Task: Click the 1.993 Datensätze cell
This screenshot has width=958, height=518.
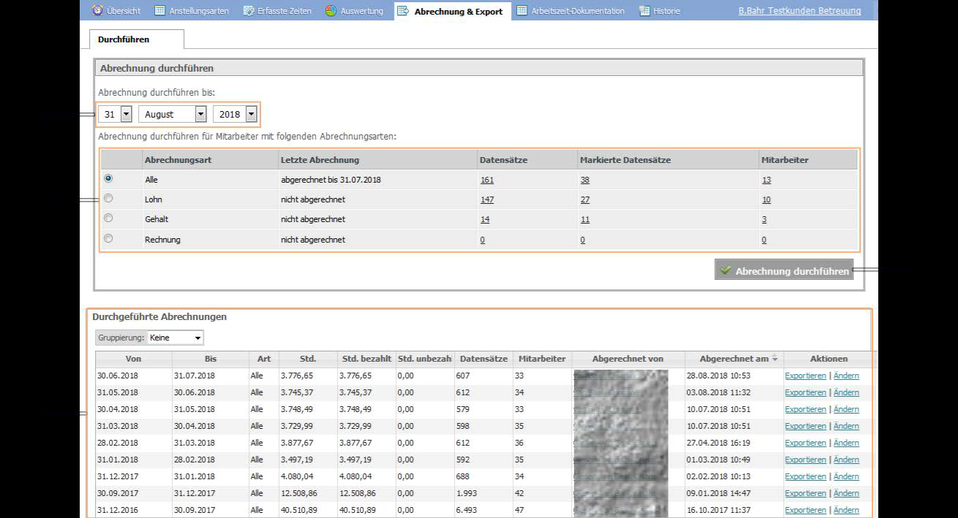Action: 466,494
